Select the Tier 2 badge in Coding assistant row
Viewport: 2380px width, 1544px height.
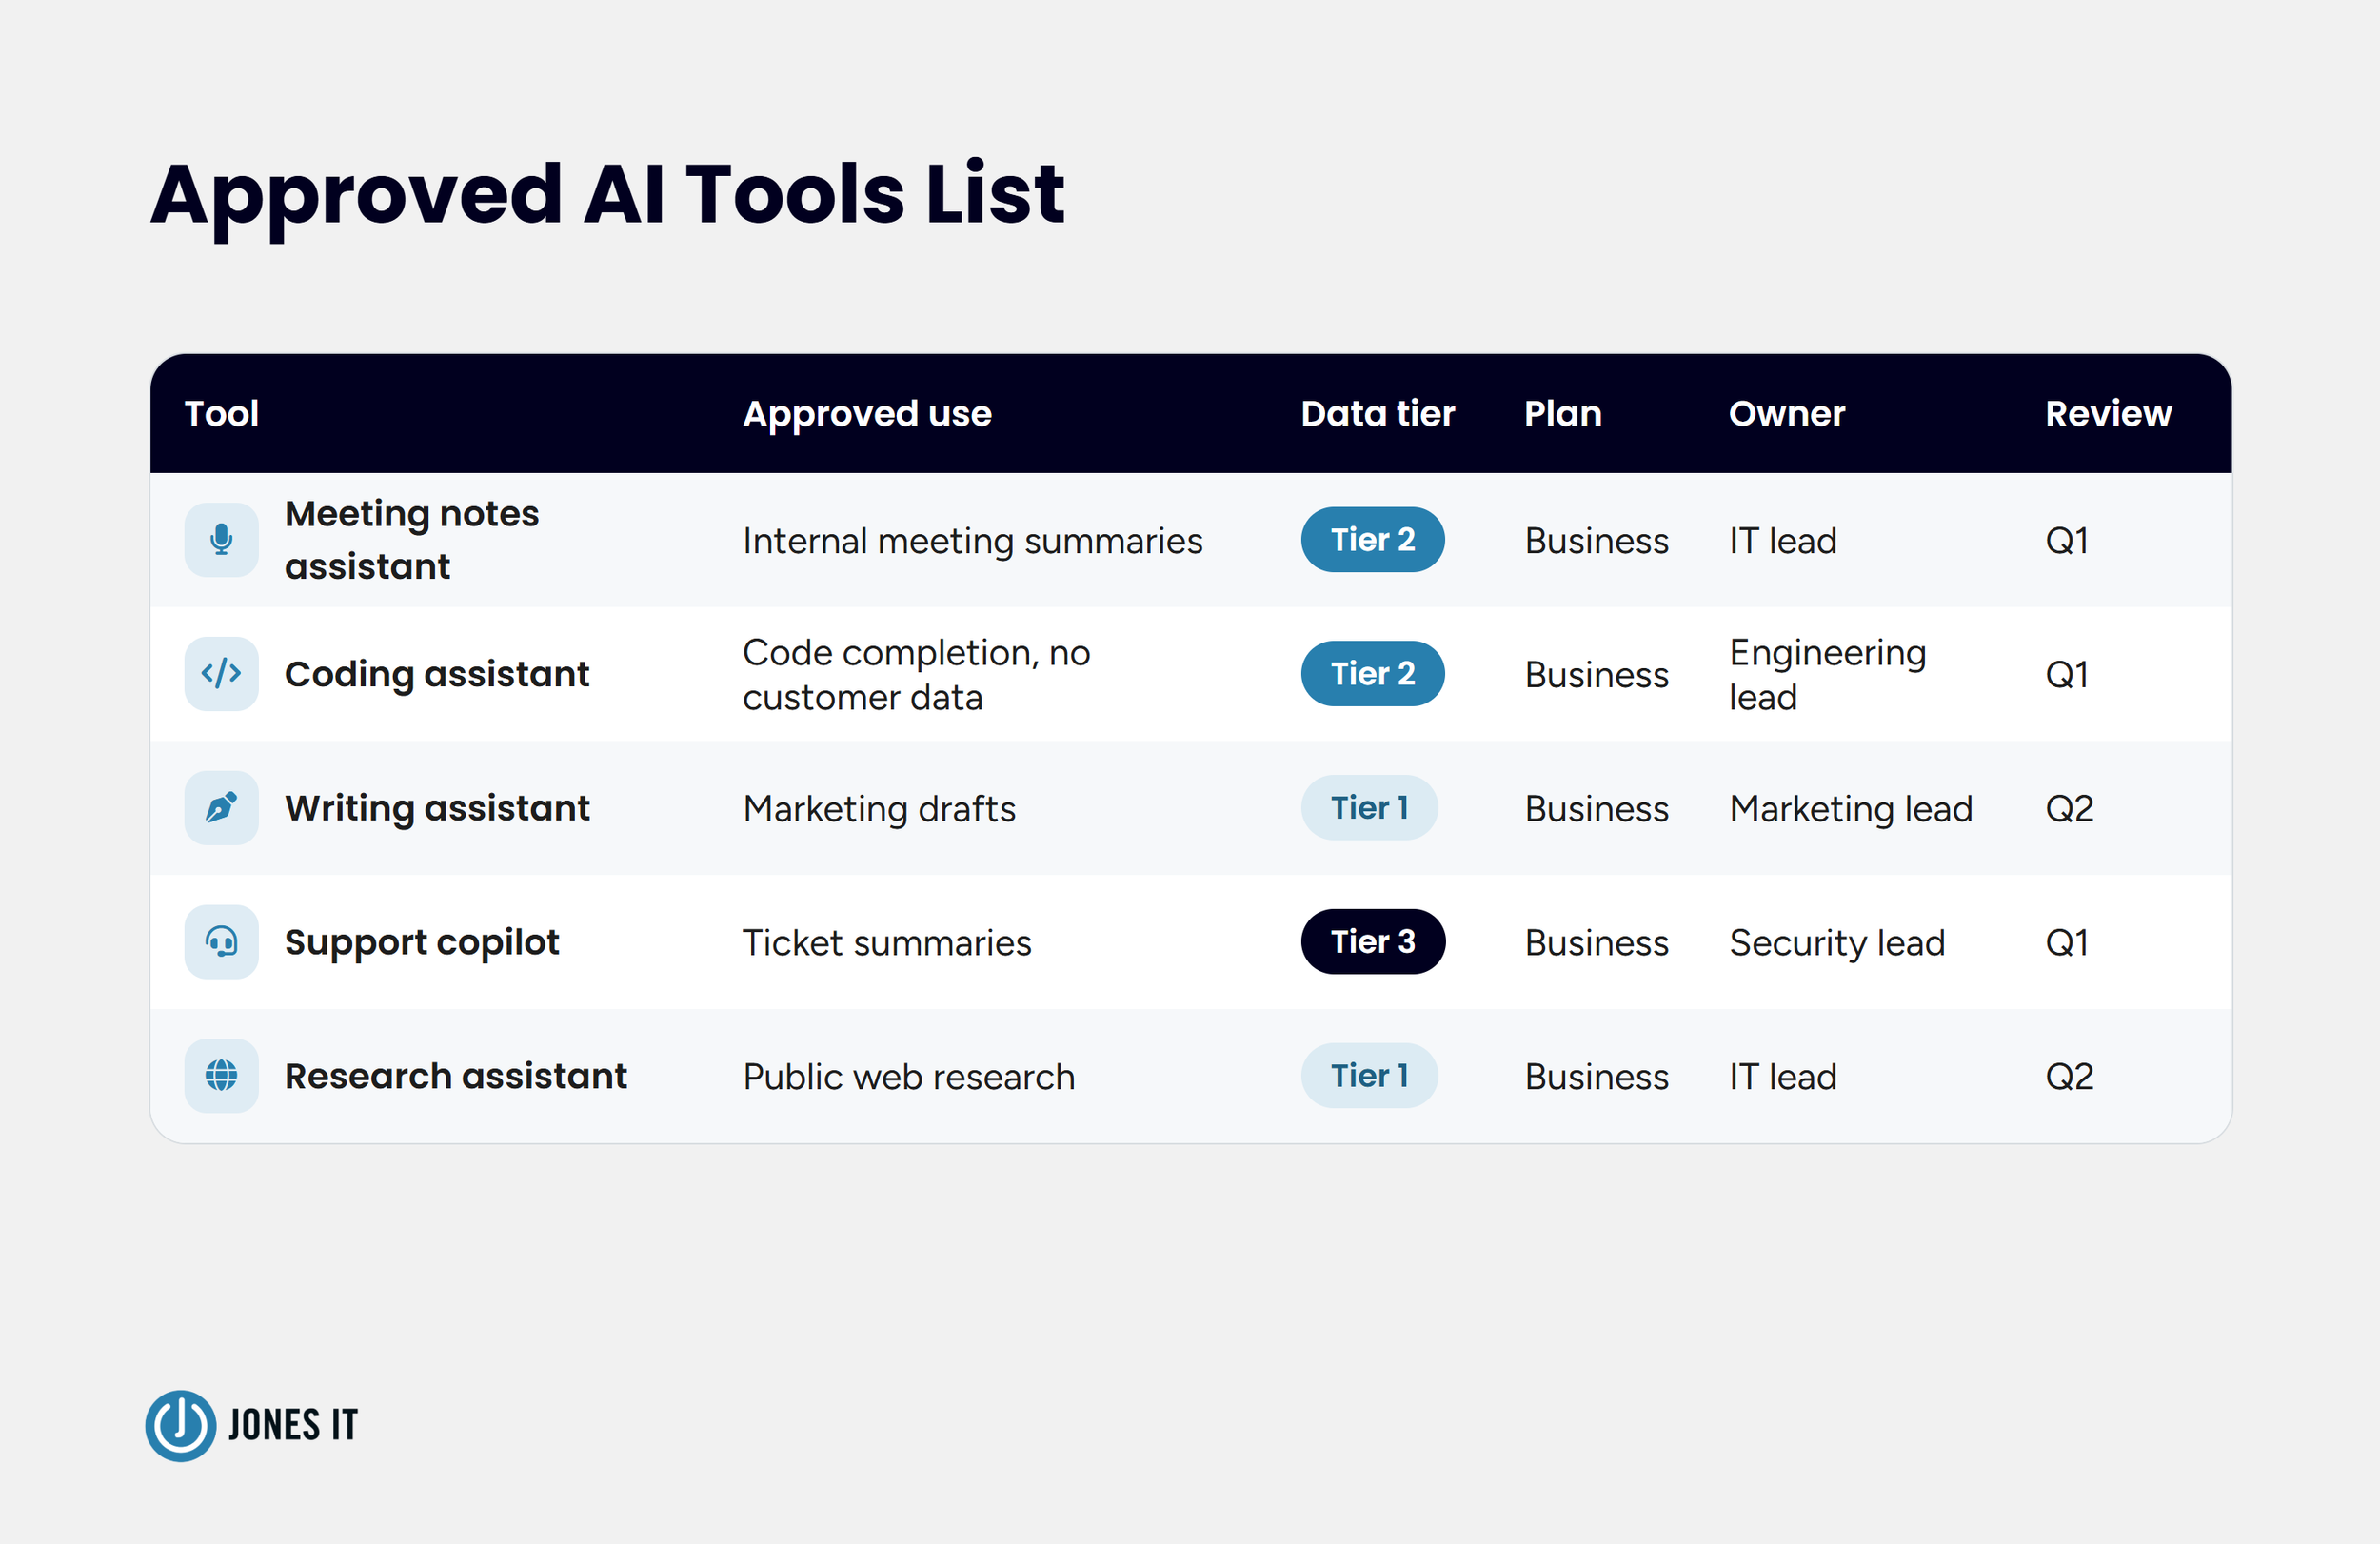[1372, 674]
